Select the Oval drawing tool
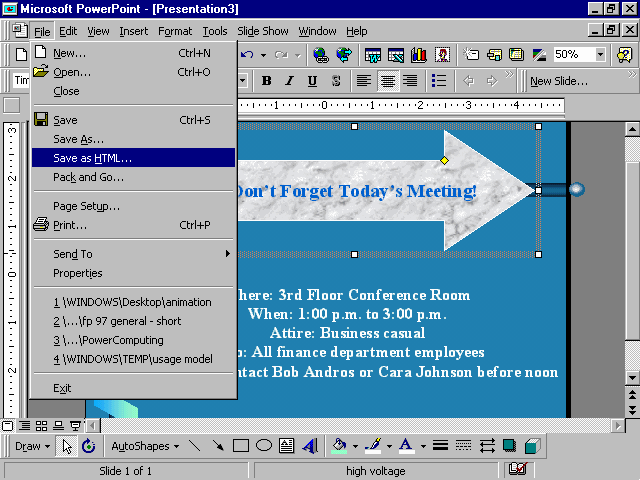640x480 pixels. pyautogui.click(x=264, y=446)
